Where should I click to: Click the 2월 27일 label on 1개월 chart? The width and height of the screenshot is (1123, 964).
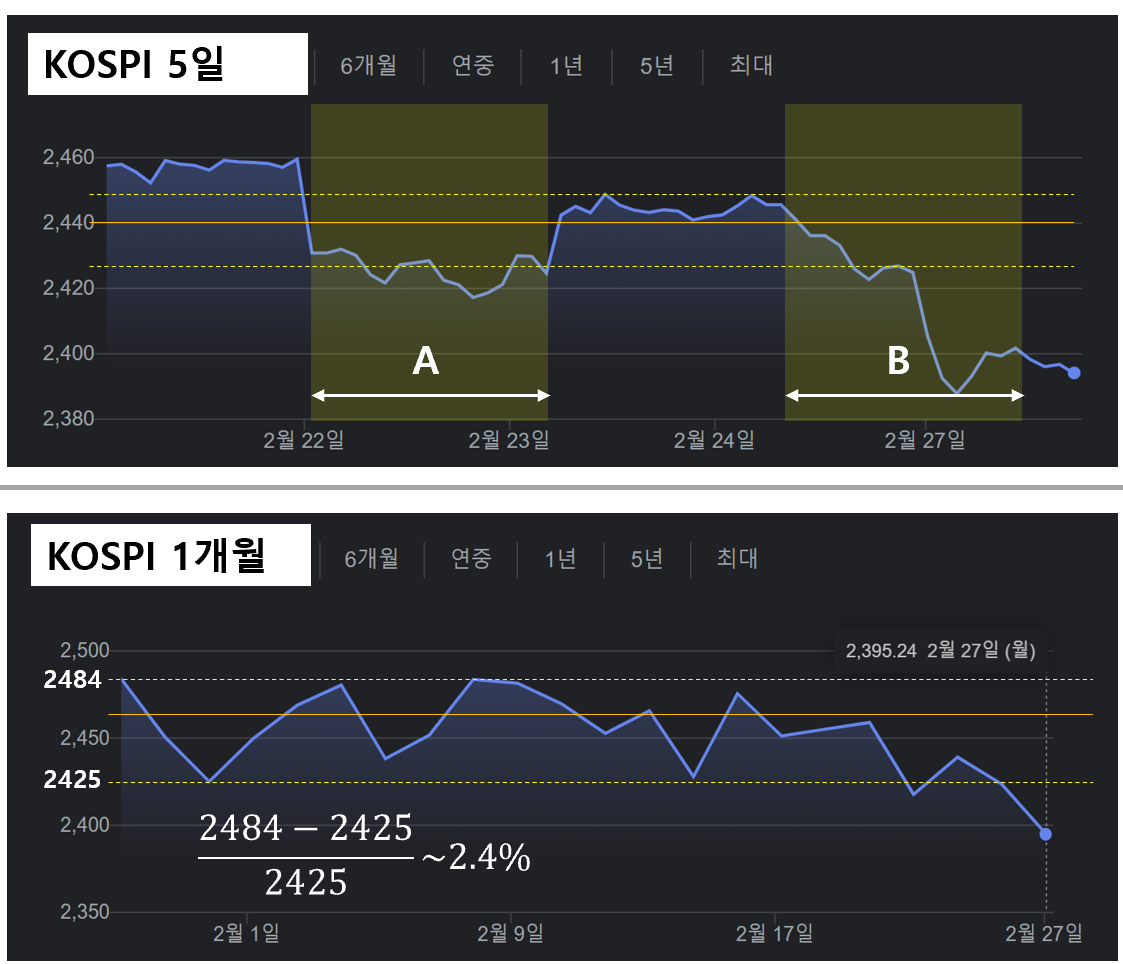(x=1044, y=933)
